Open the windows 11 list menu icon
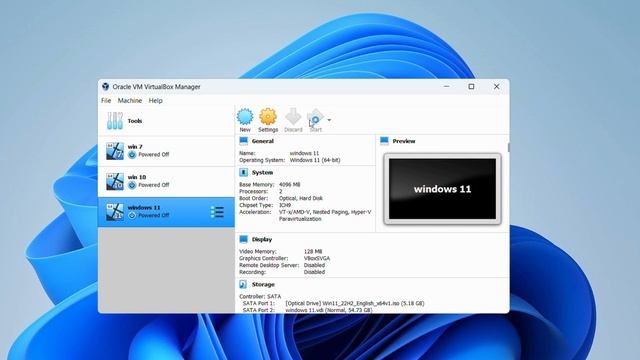 coord(217,212)
